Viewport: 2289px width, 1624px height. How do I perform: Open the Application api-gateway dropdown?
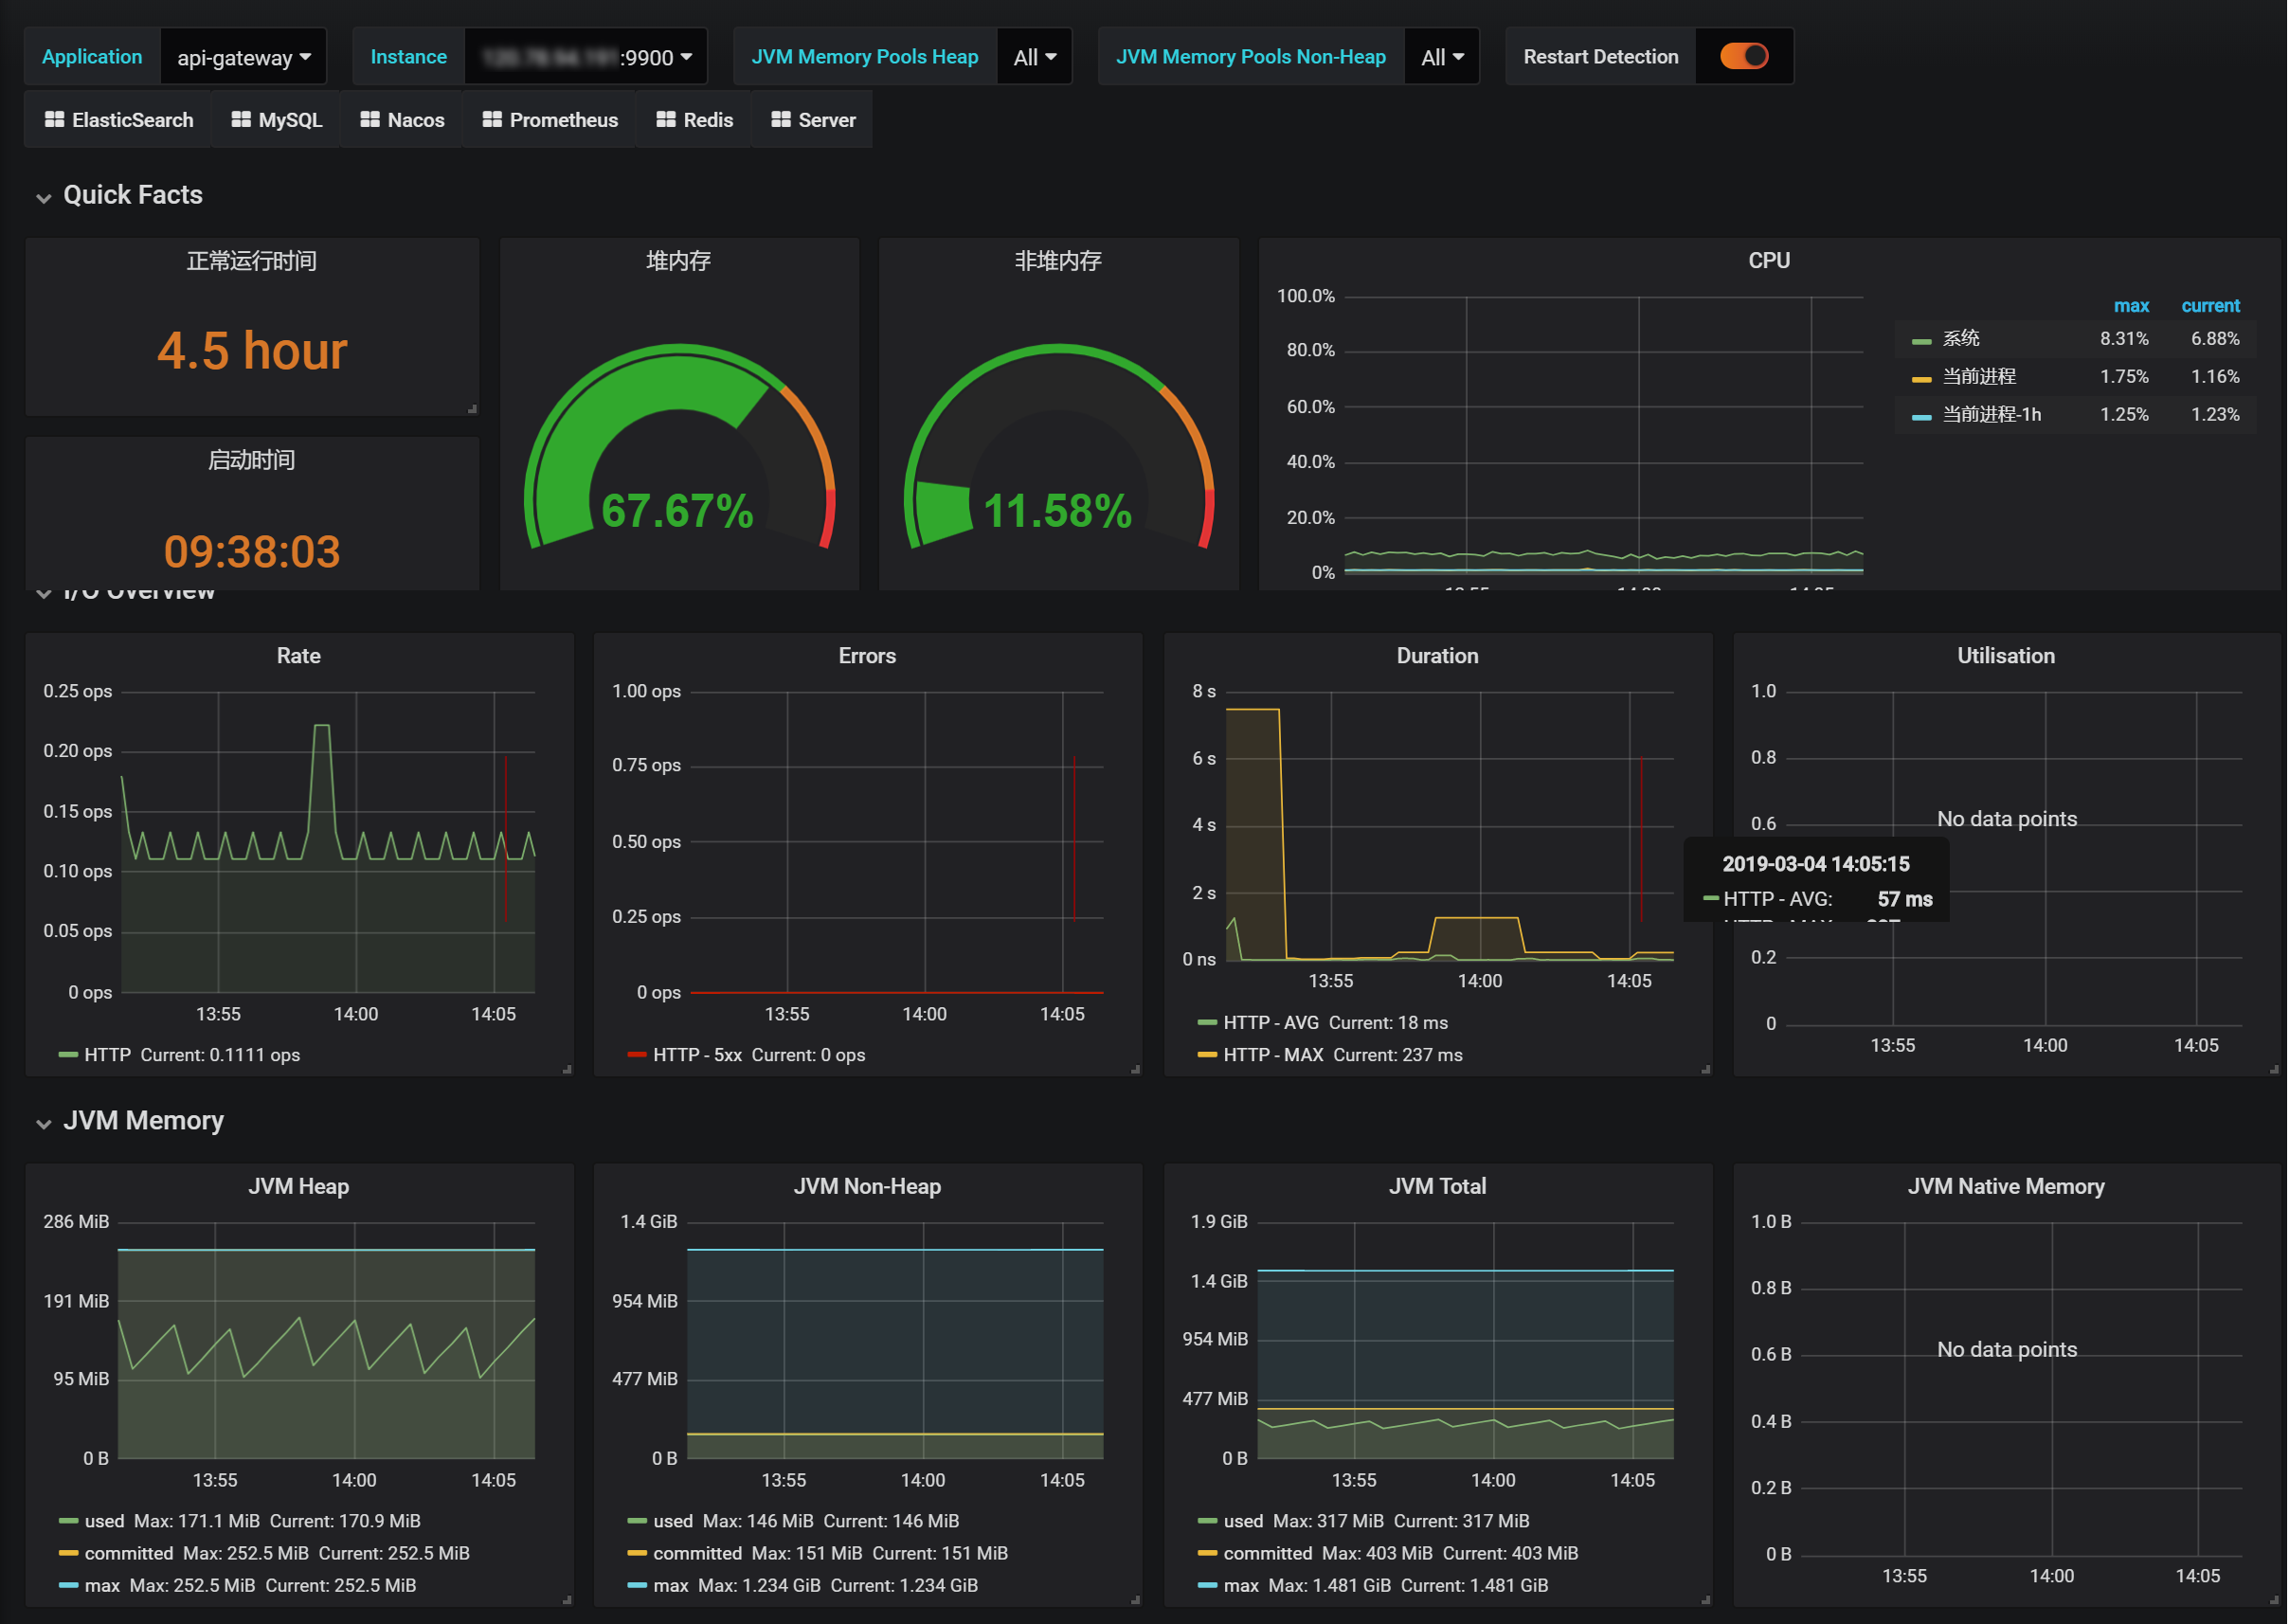tap(243, 57)
